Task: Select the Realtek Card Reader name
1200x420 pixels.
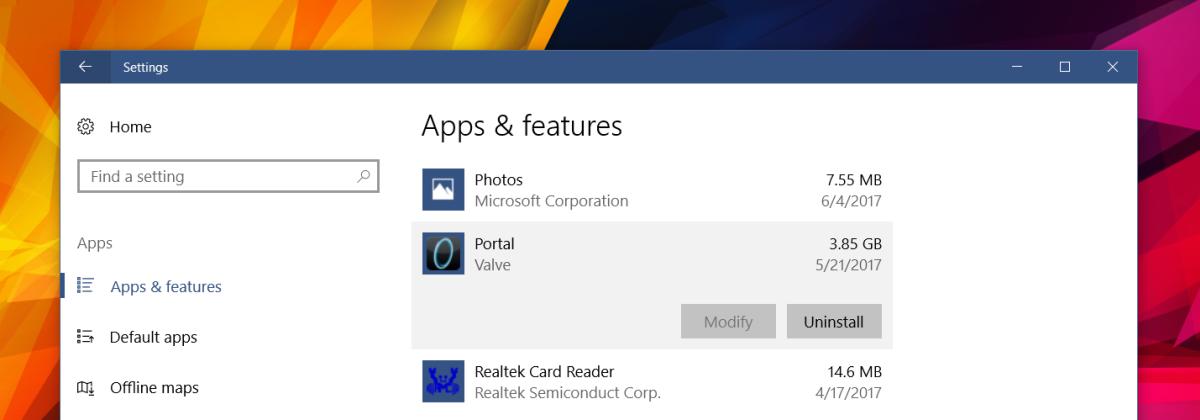Action: pyautogui.click(x=544, y=372)
